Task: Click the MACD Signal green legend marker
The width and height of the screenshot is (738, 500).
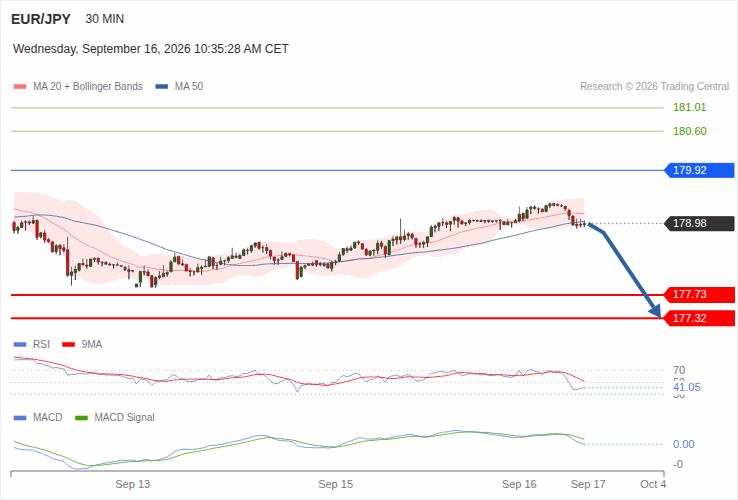Action: [81, 418]
